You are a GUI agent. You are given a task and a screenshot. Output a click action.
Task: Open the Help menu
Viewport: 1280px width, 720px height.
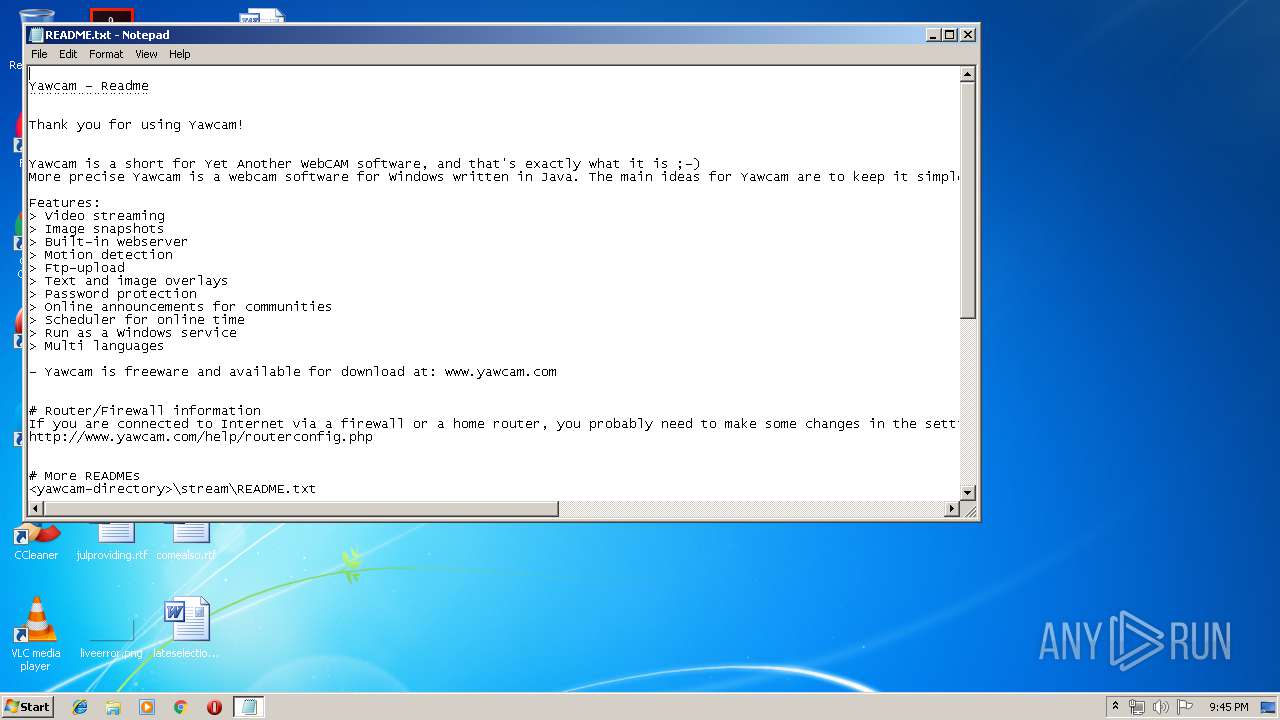tap(179, 54)
